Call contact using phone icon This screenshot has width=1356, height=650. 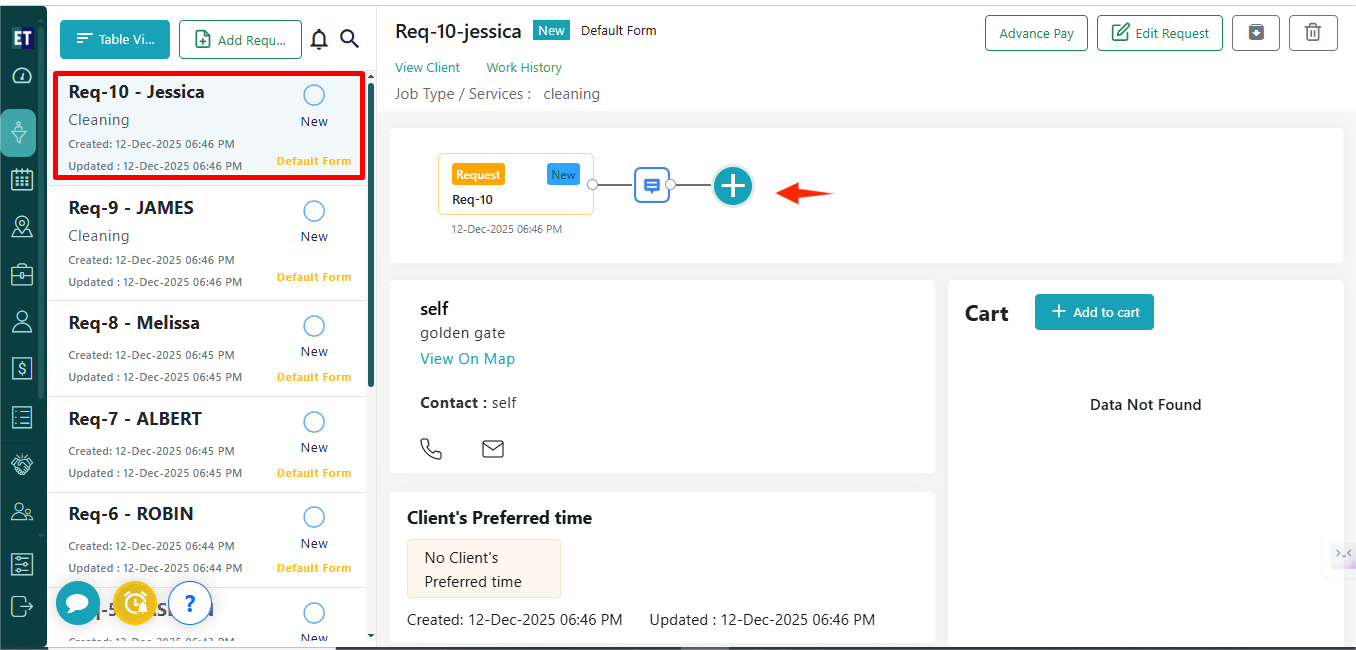click(431, 449)
